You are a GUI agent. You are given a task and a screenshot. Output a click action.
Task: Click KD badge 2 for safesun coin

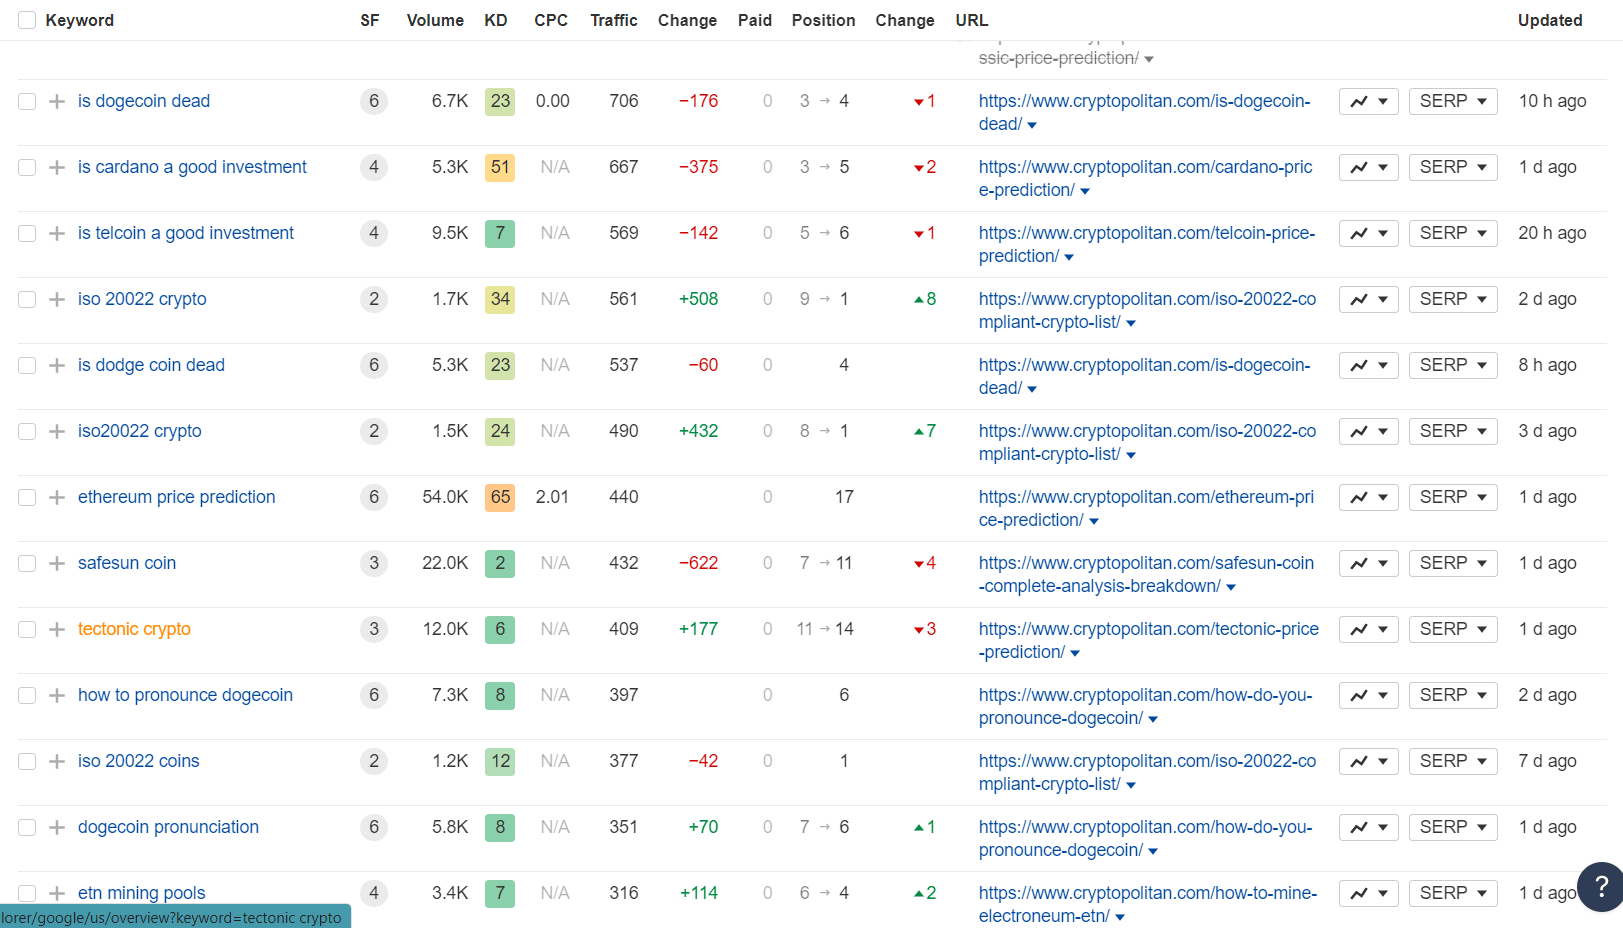point(500,563)
